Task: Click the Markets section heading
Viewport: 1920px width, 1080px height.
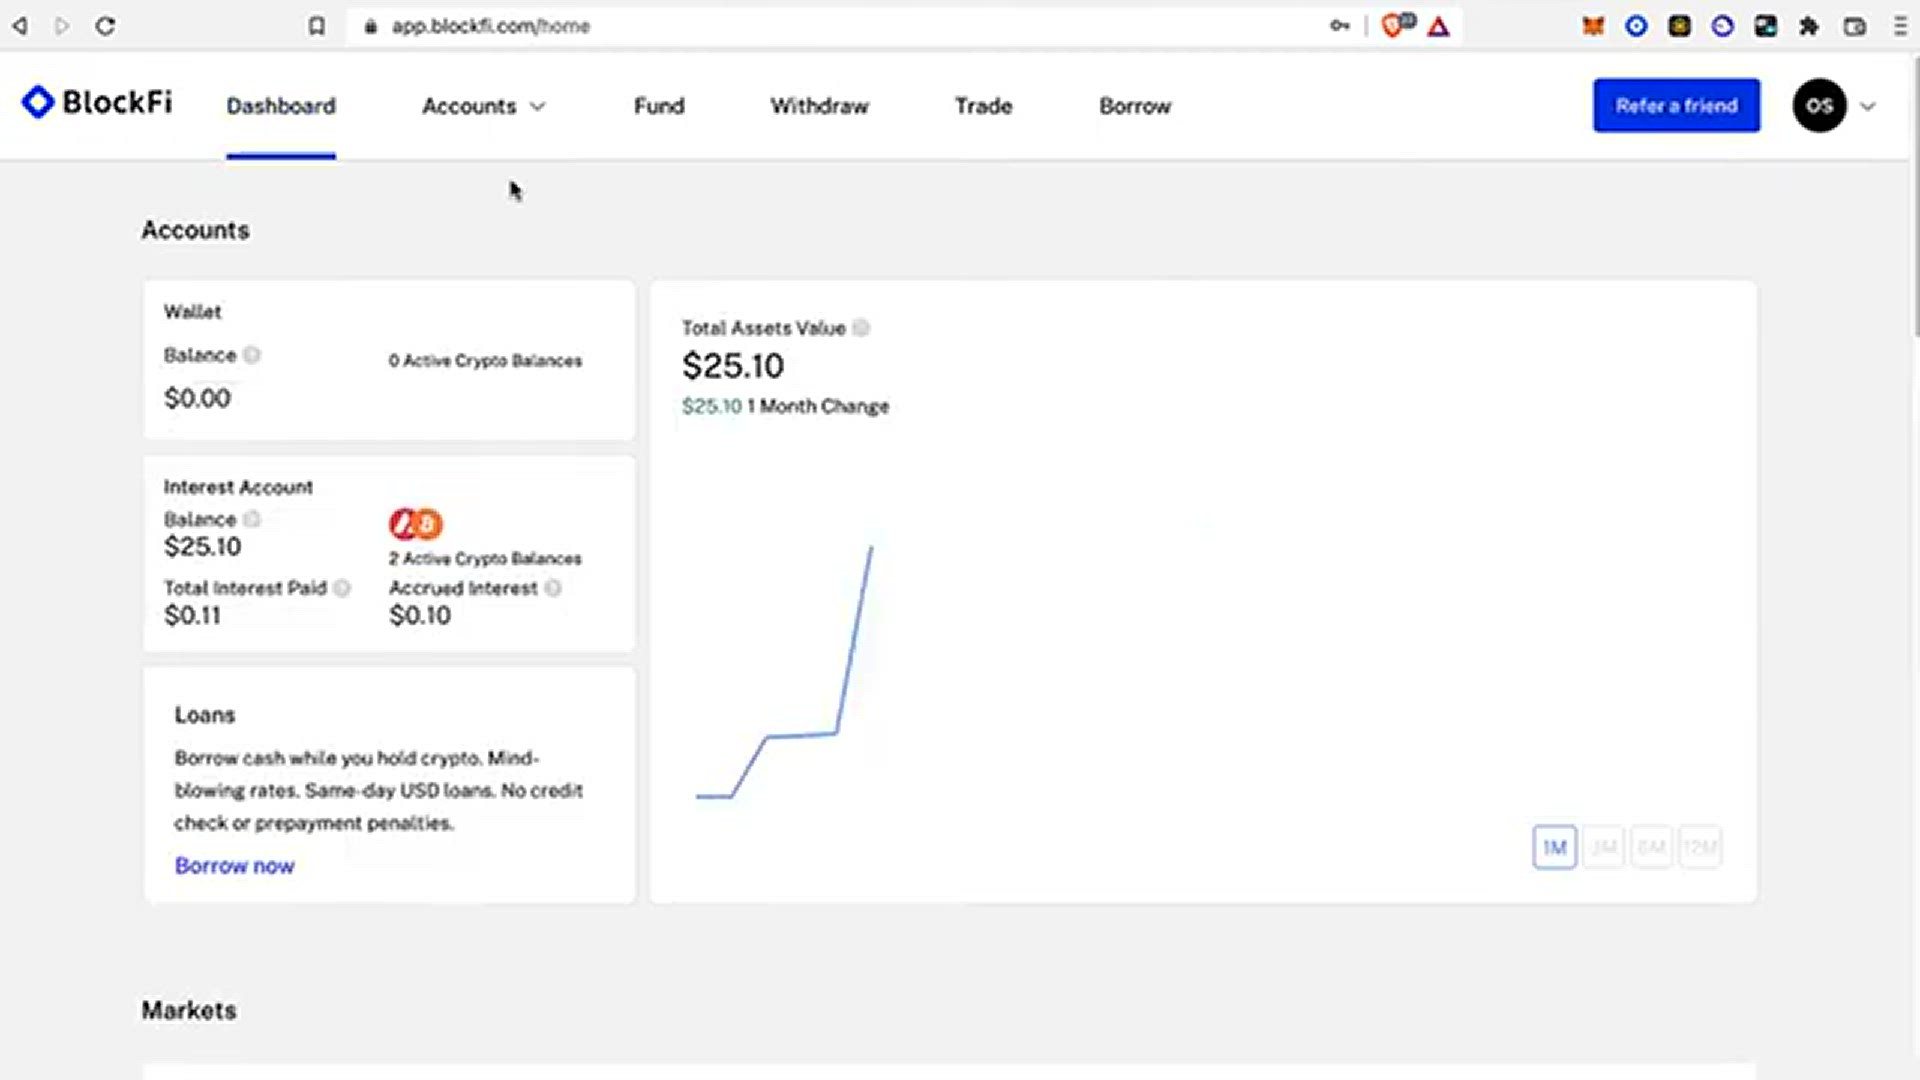Action: pos(189,1010)
